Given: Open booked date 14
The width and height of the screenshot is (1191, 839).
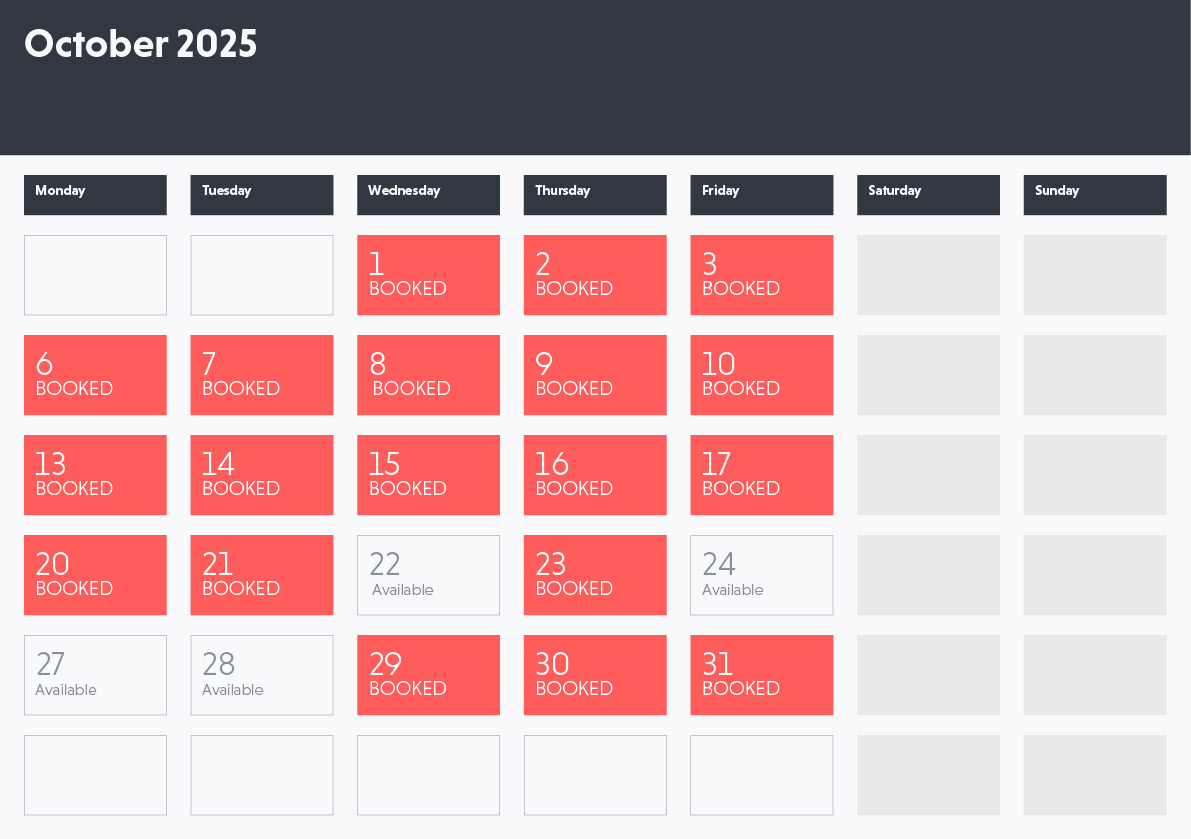Looking at the screenshot, I should click(x=261, y=475).
